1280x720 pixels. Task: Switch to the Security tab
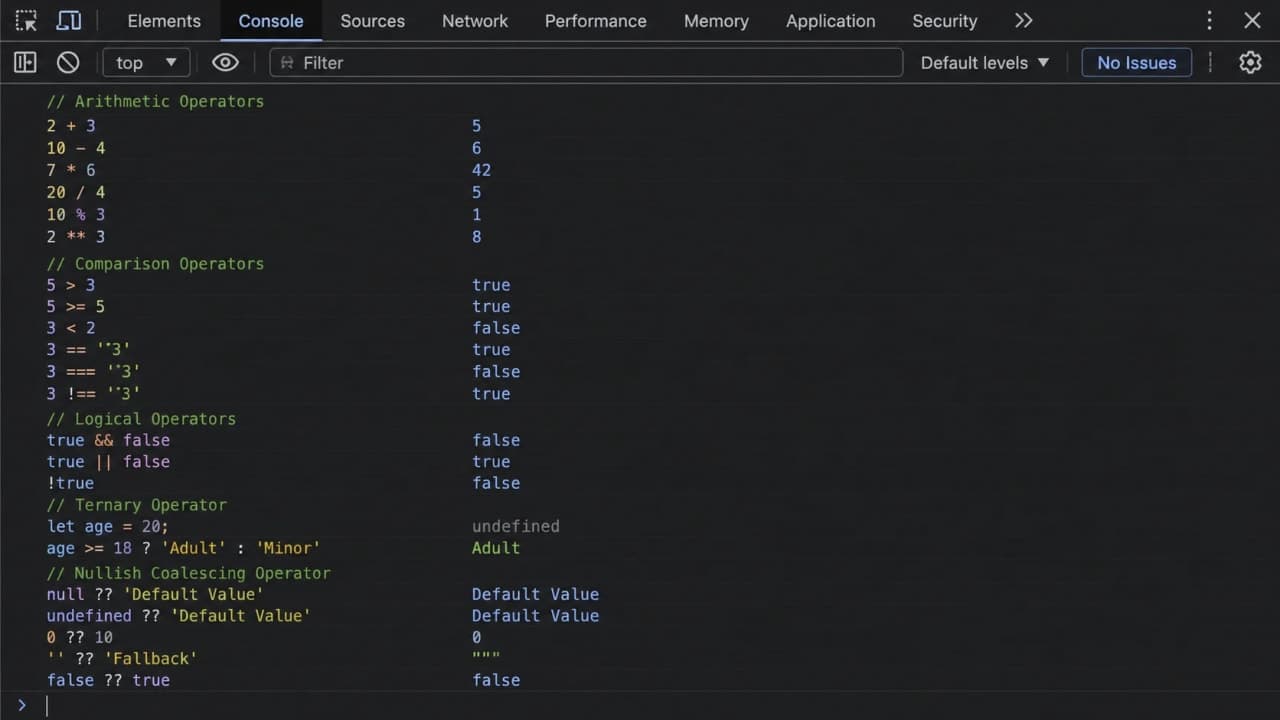tap(945, 21)
